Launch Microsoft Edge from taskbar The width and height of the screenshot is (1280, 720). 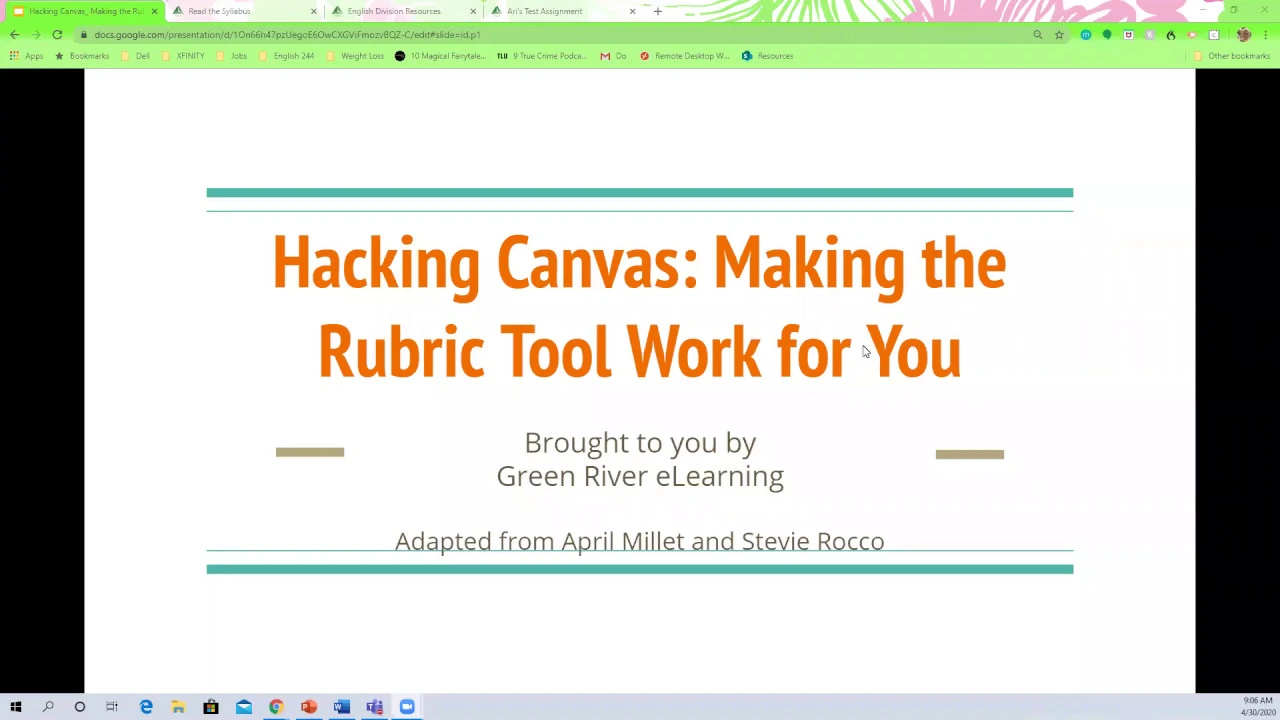[146, 707]
